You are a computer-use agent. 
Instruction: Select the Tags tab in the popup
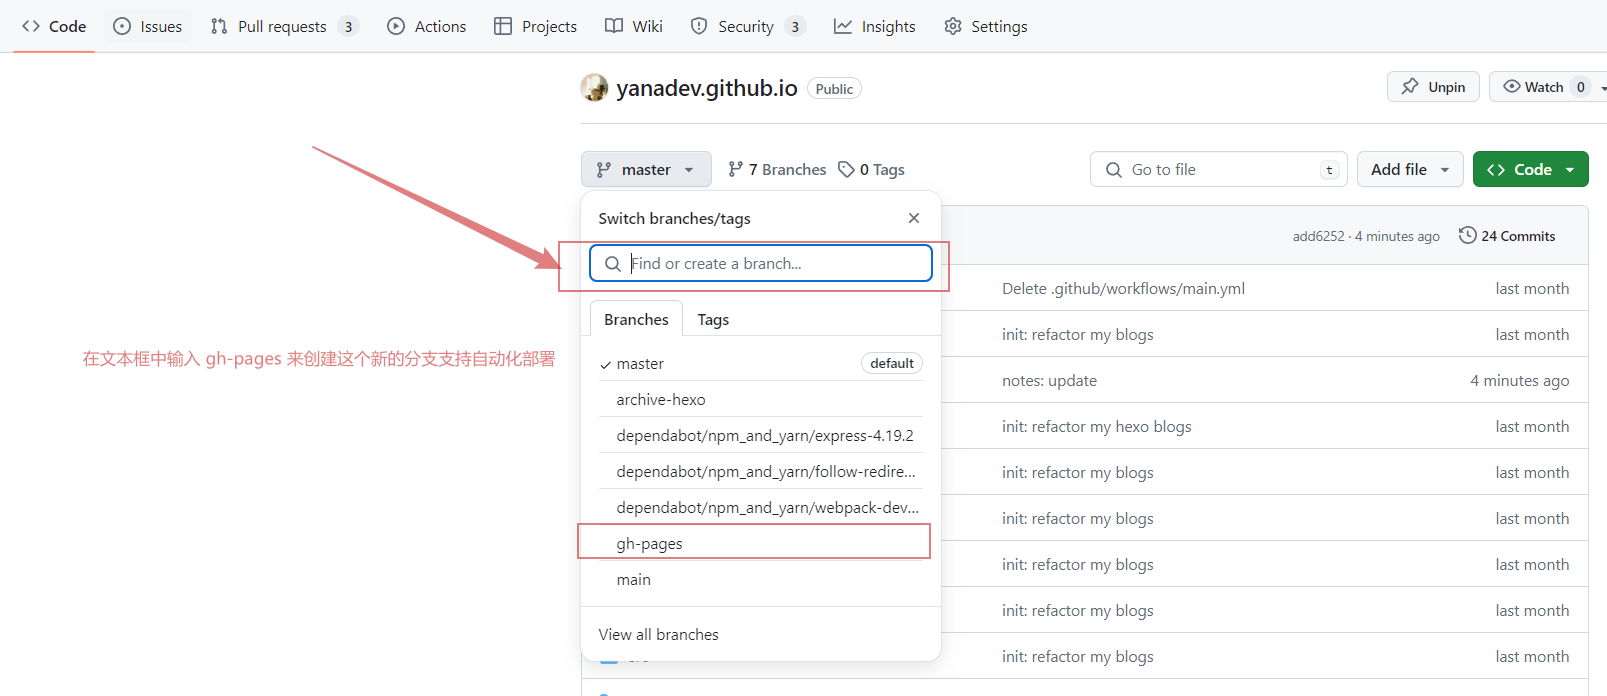coord(713,319)
